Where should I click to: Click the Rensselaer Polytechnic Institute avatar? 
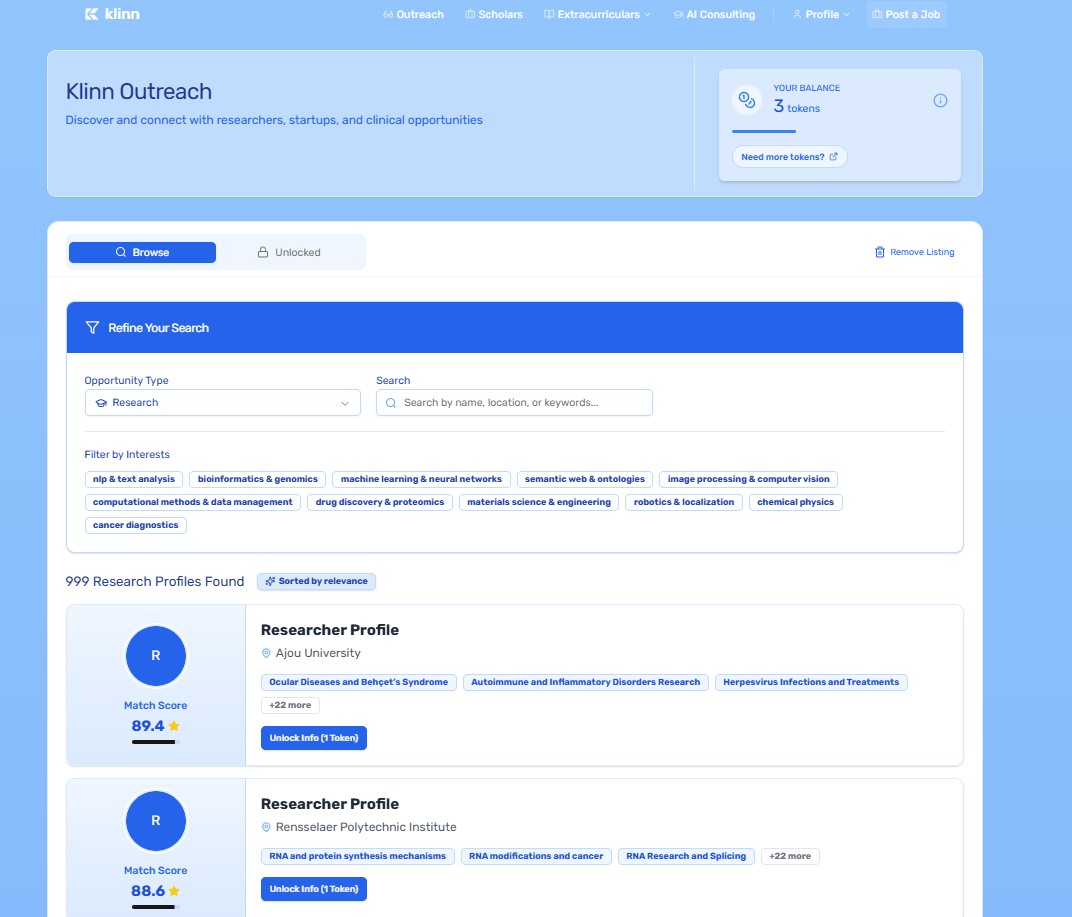[156, 821]
